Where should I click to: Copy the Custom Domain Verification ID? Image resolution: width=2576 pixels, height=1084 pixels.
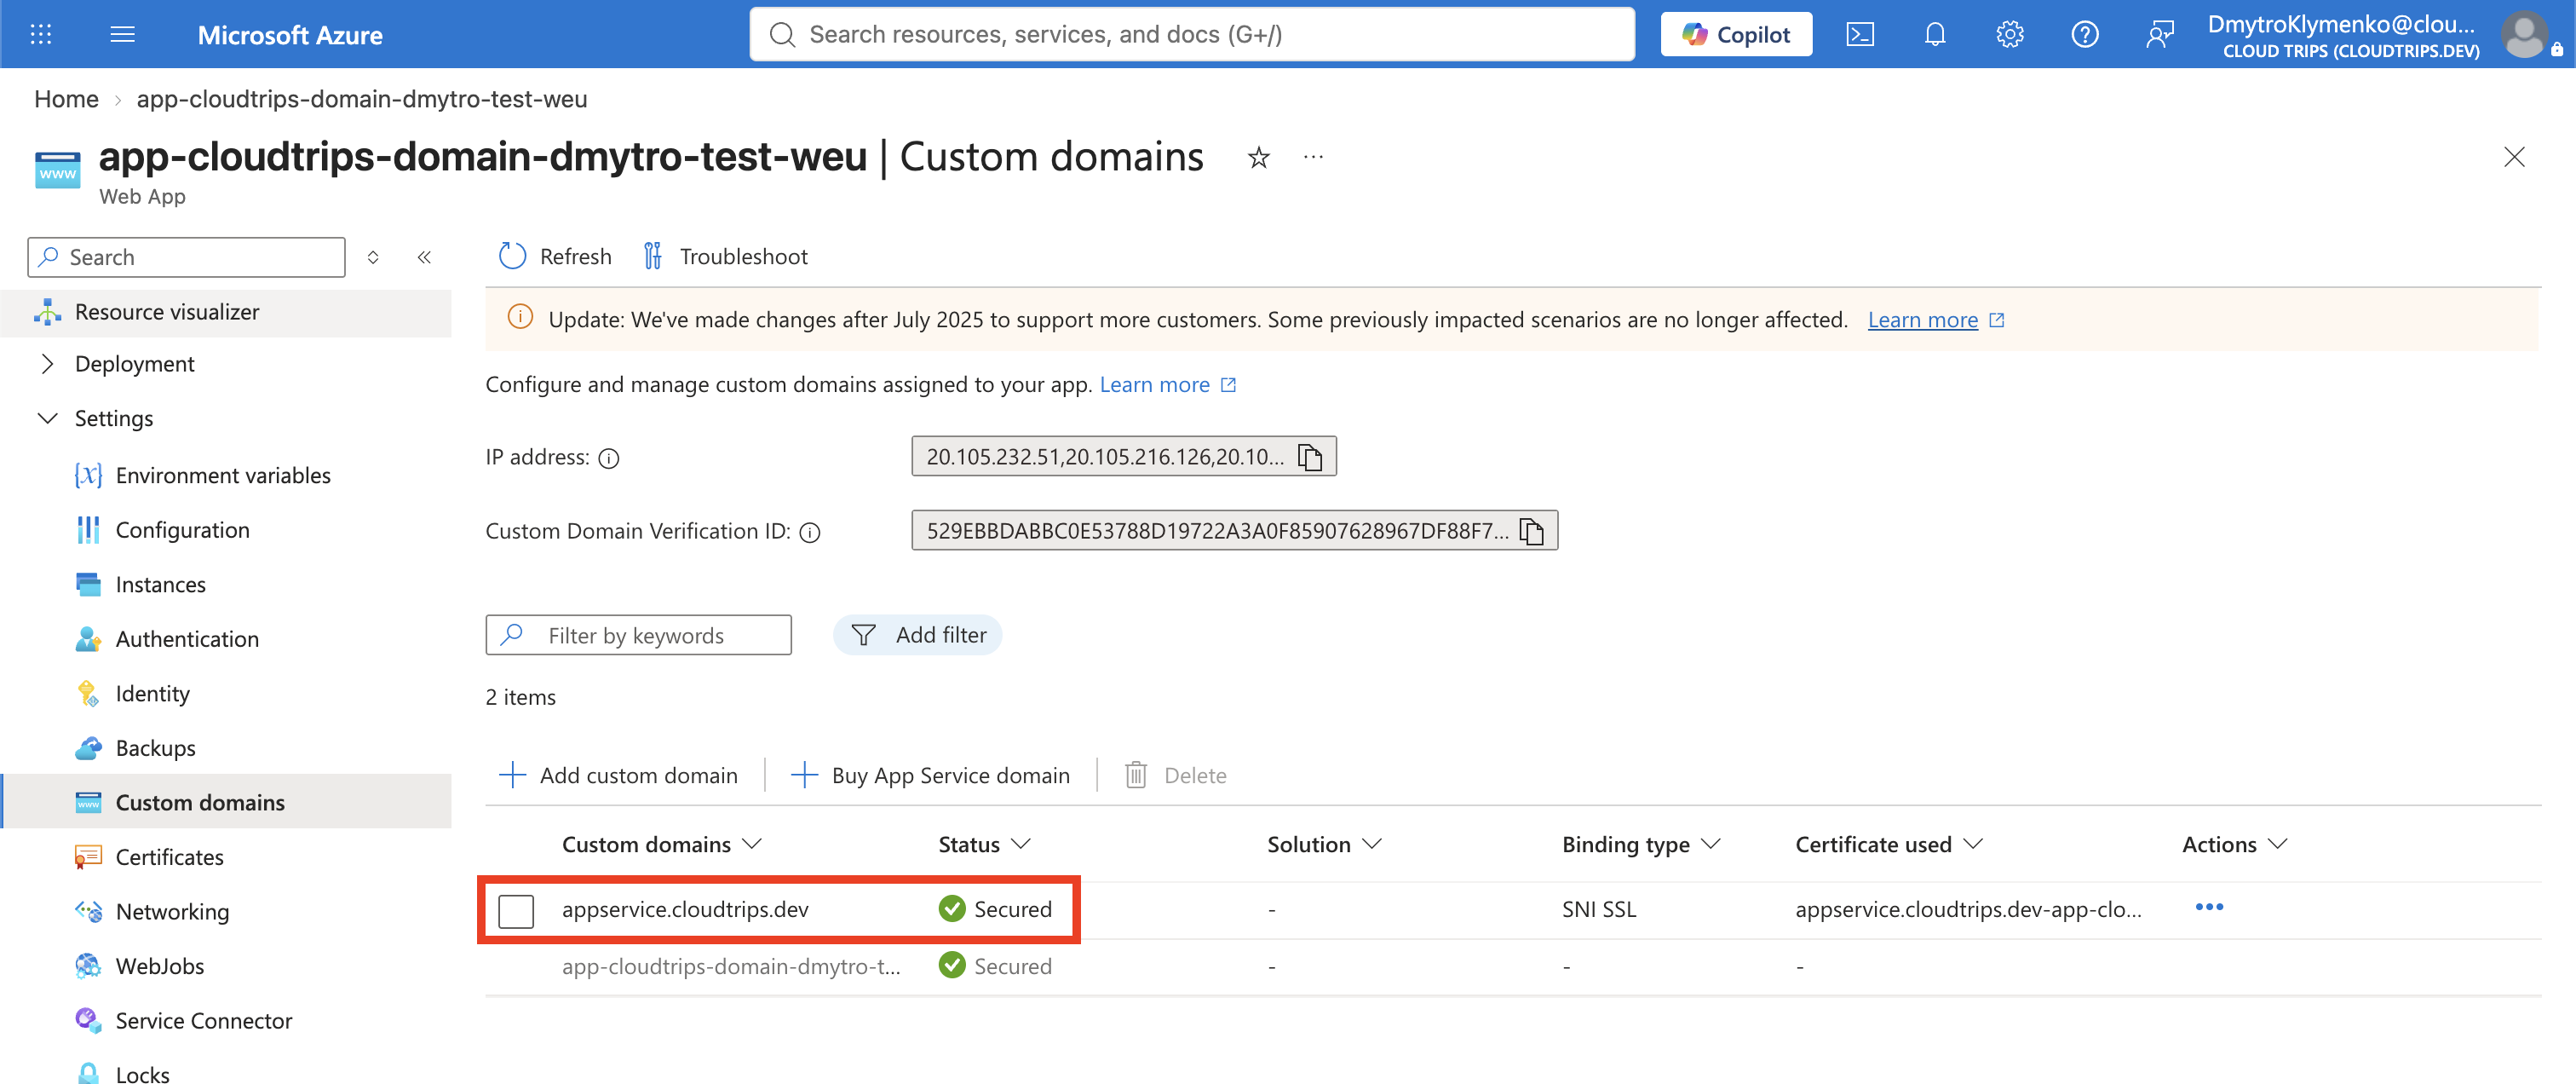click(1532, 531)
